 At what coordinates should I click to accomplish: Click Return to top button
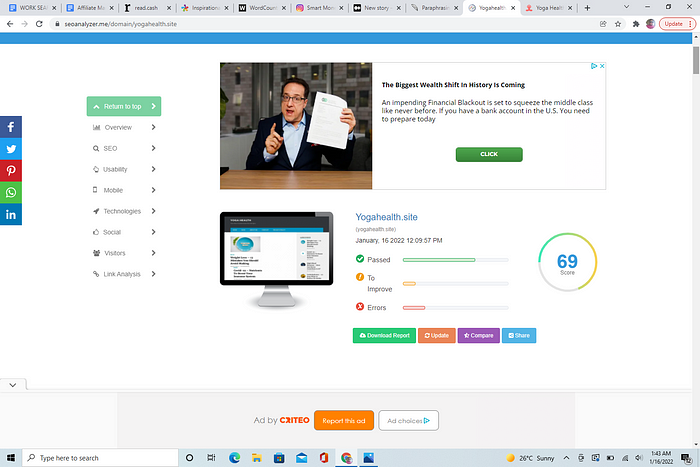pyautogui.click(x=124, y=106)
